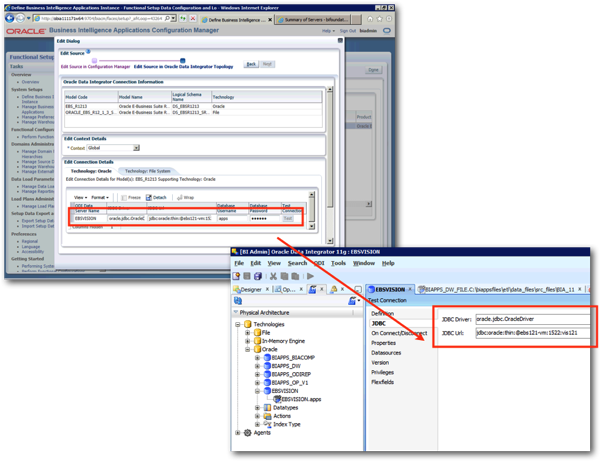This screenshot has width=600, height=461.
Task: Open the Edit menu in ODI
Action: pos(256,263)
